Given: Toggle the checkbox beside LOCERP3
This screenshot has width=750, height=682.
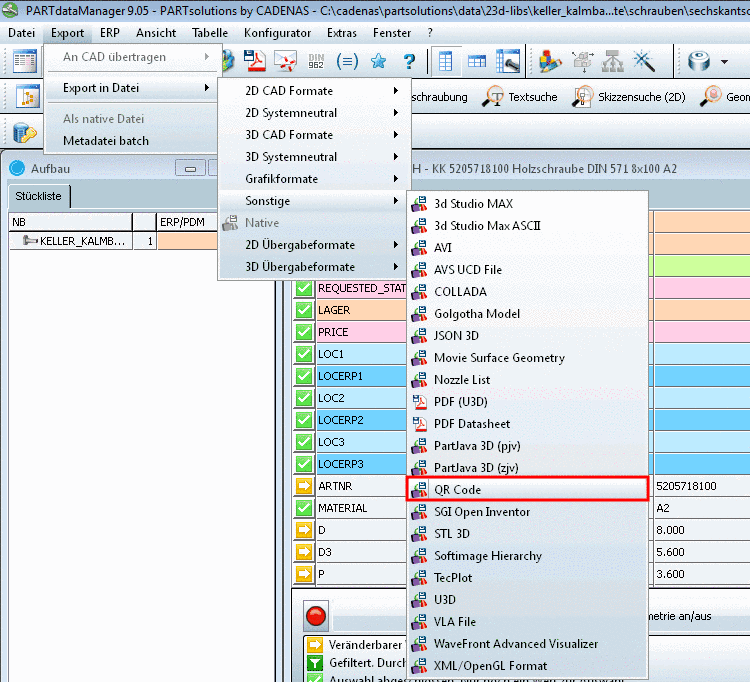Looking at the screenshot, I should click(304, 464).
